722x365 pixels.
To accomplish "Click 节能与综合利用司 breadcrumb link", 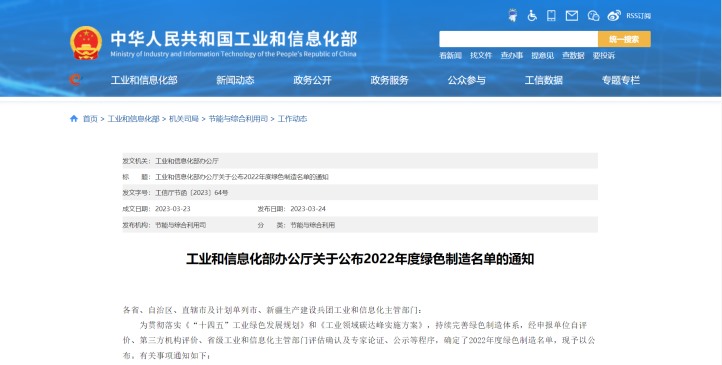I will [238, 119].
